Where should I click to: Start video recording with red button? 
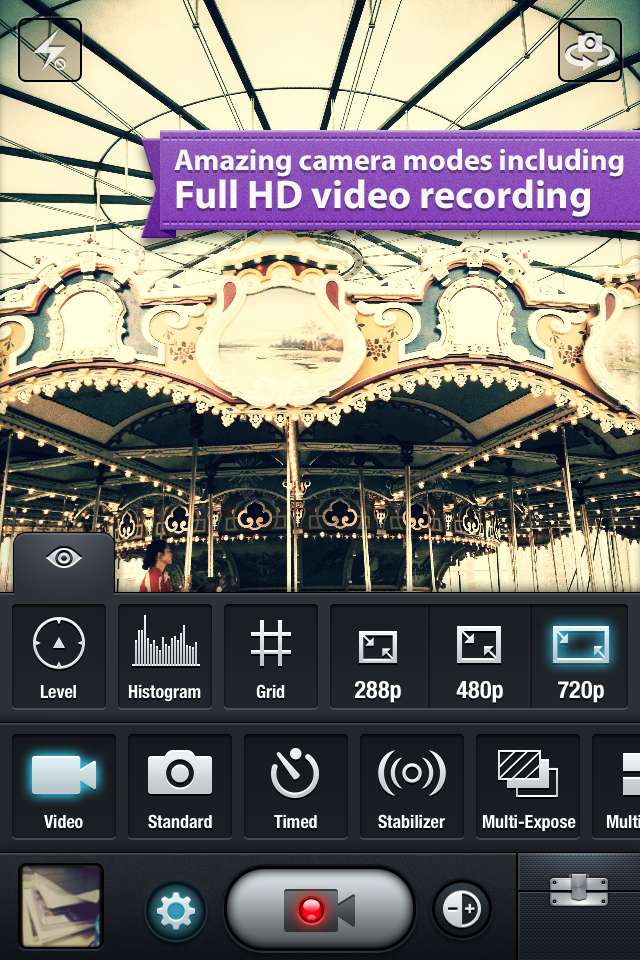pos(320,909)
